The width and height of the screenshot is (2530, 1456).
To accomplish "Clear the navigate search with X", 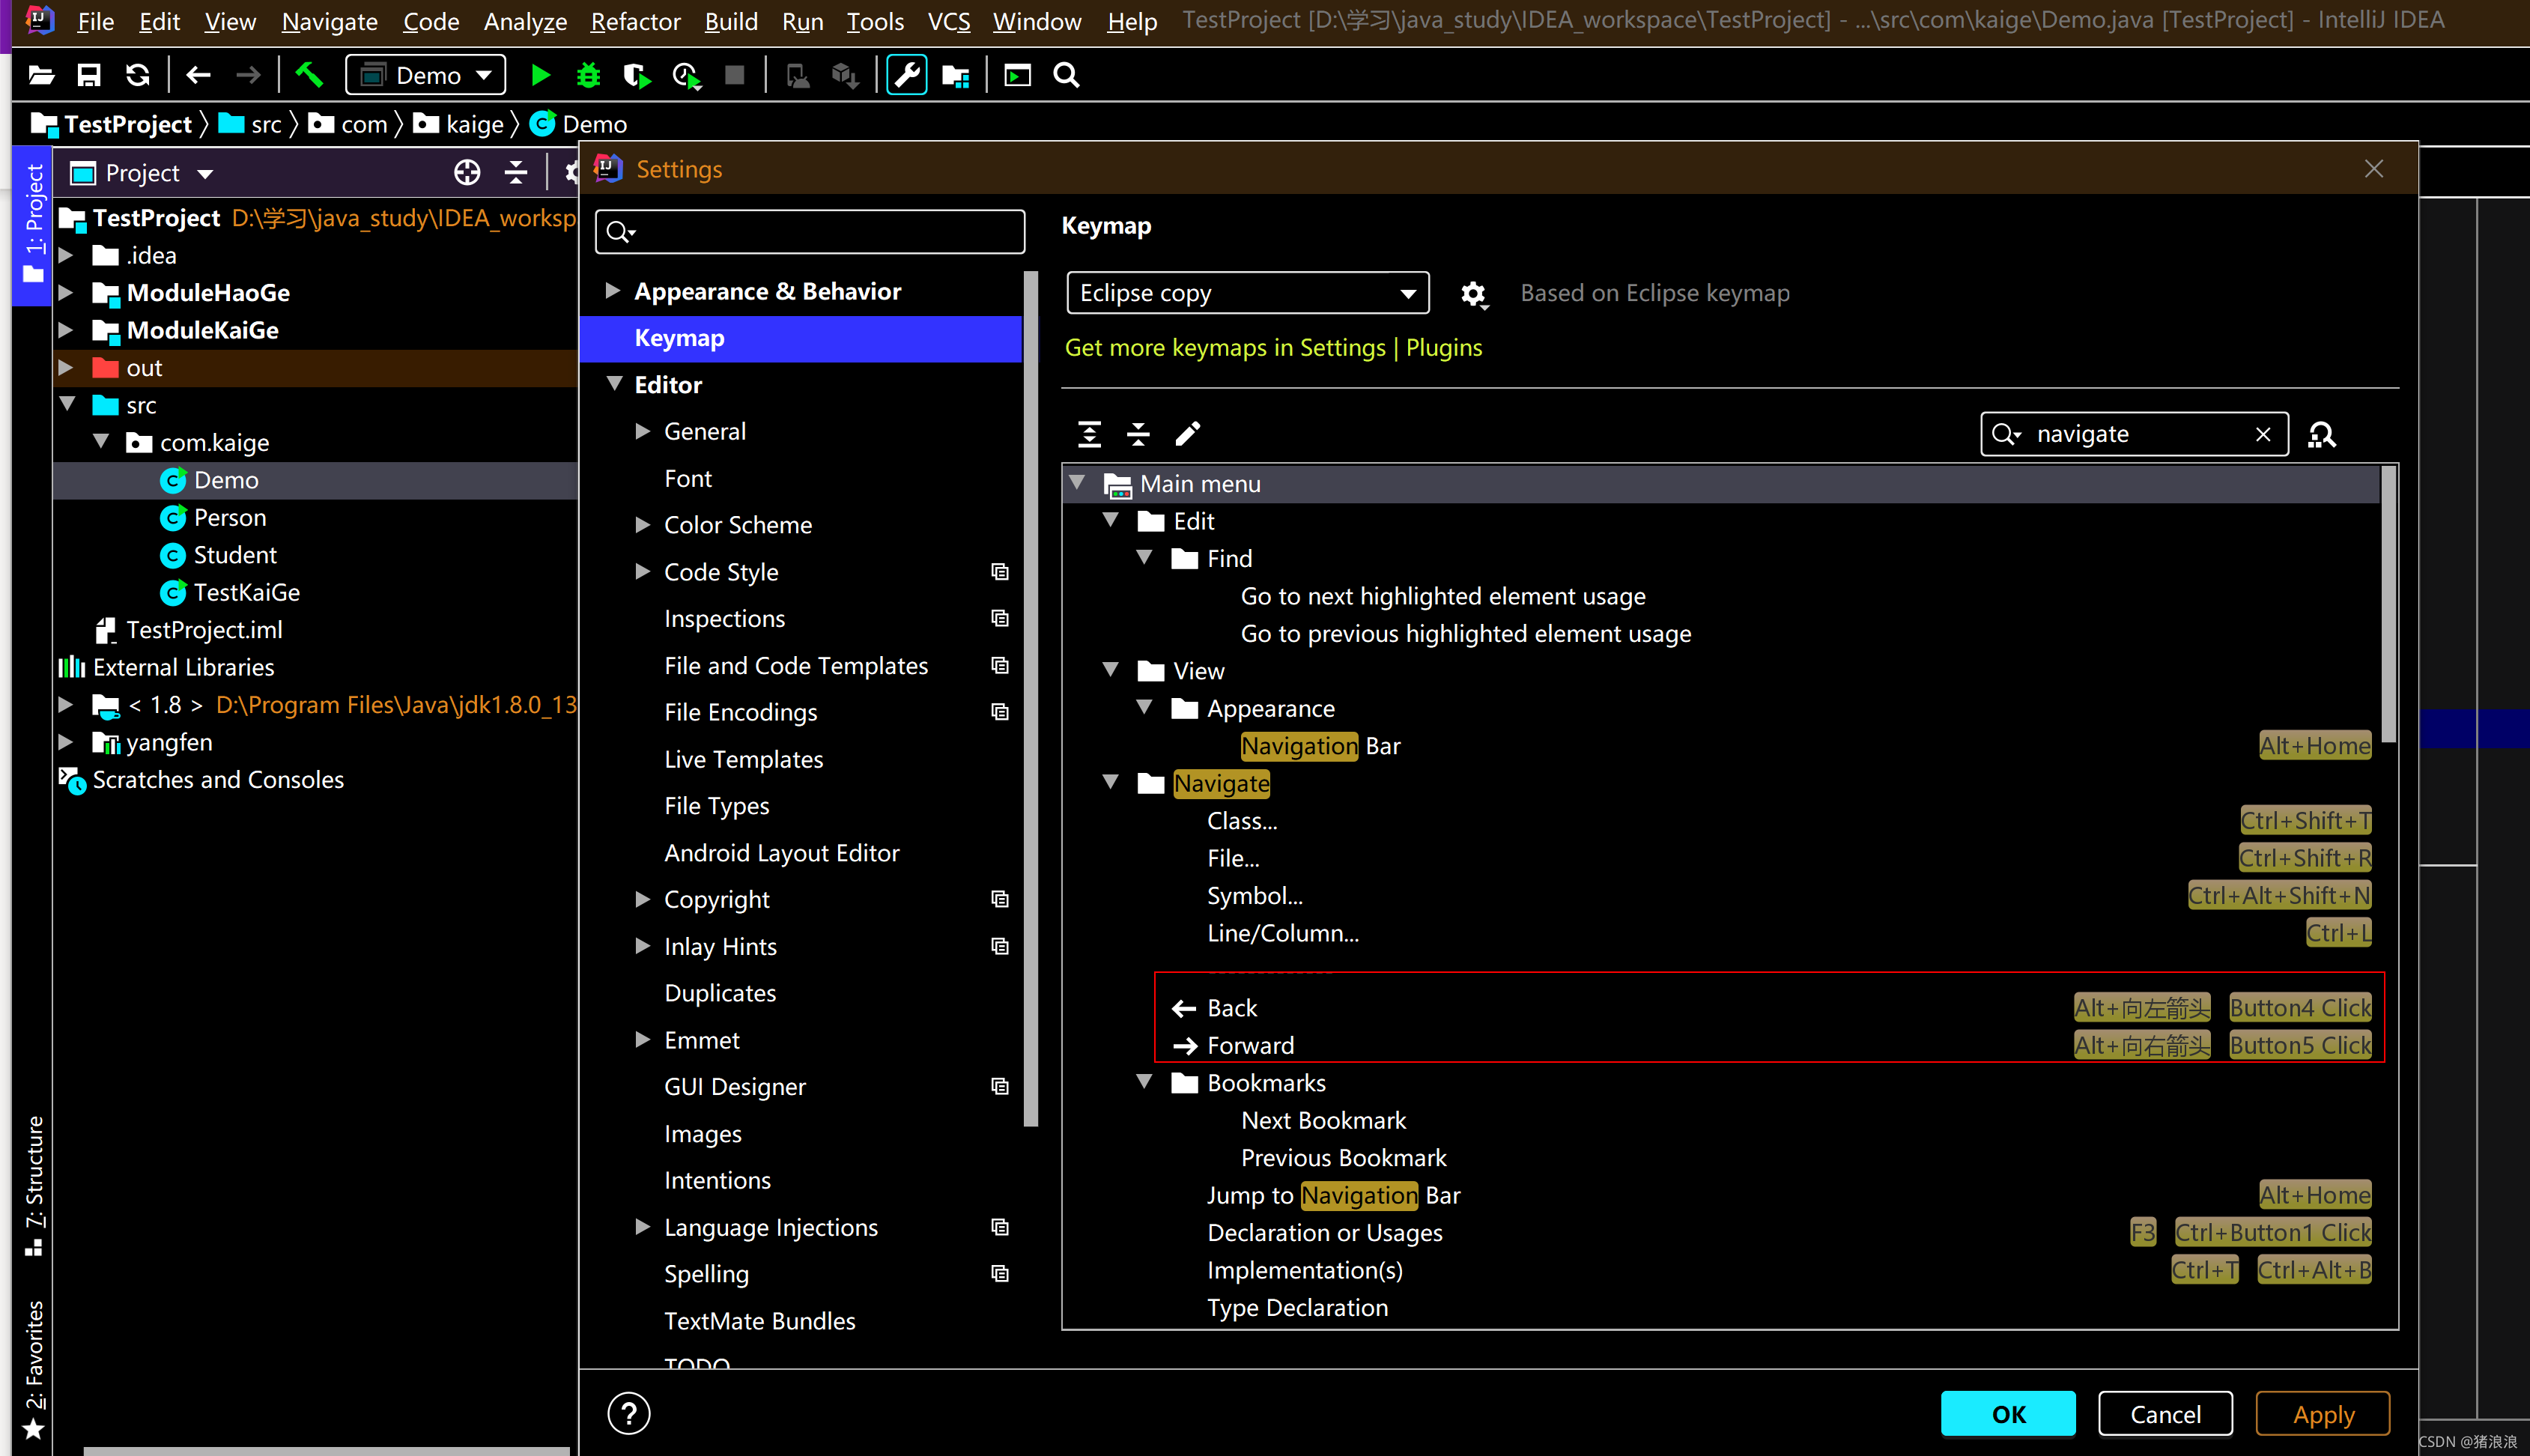I will [x=2263, y=434].
